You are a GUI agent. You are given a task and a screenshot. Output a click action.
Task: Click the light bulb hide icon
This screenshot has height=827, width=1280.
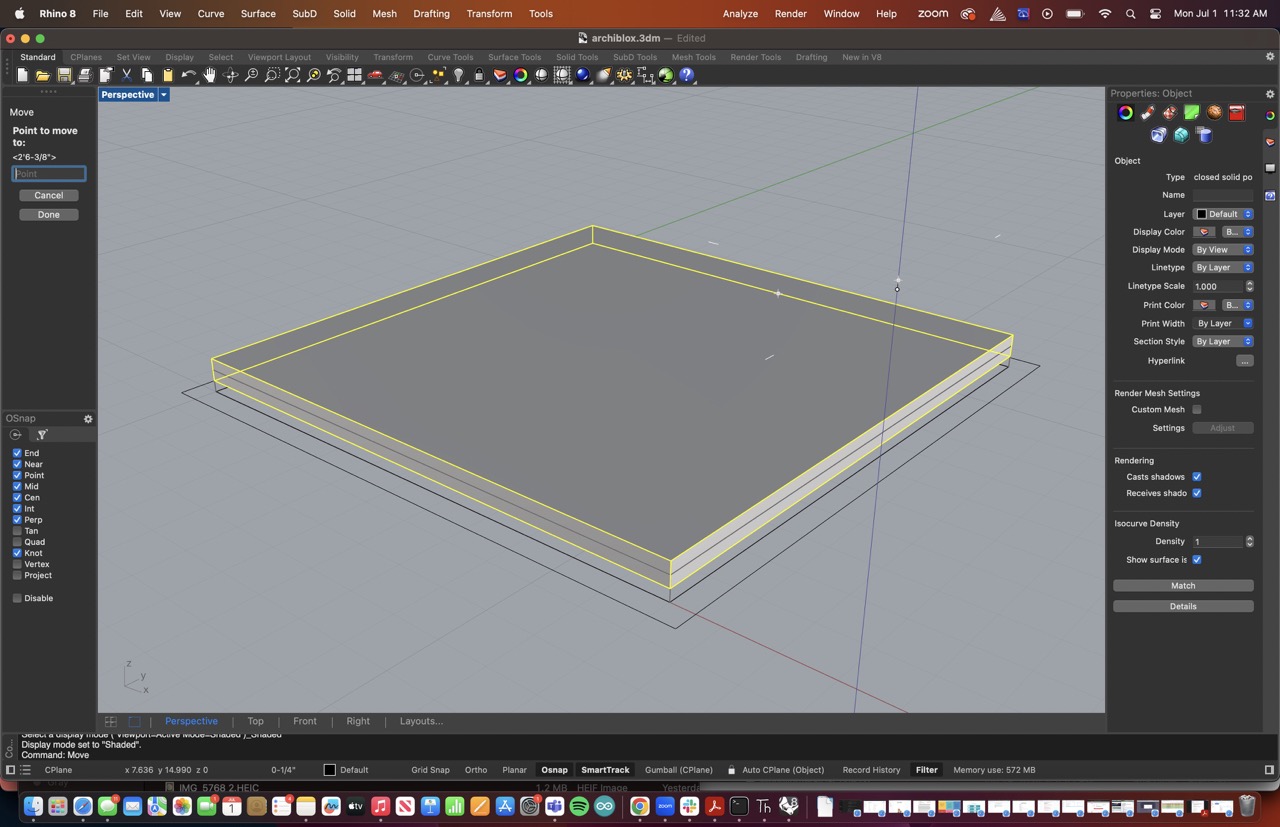click(459, 75)
